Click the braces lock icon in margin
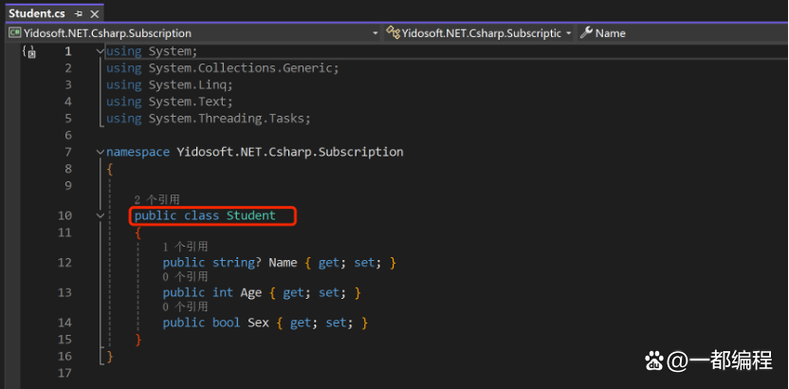Image resolution: width=789 pixels, height=389 pixels. pyautogui.click(x=29, y=51)
